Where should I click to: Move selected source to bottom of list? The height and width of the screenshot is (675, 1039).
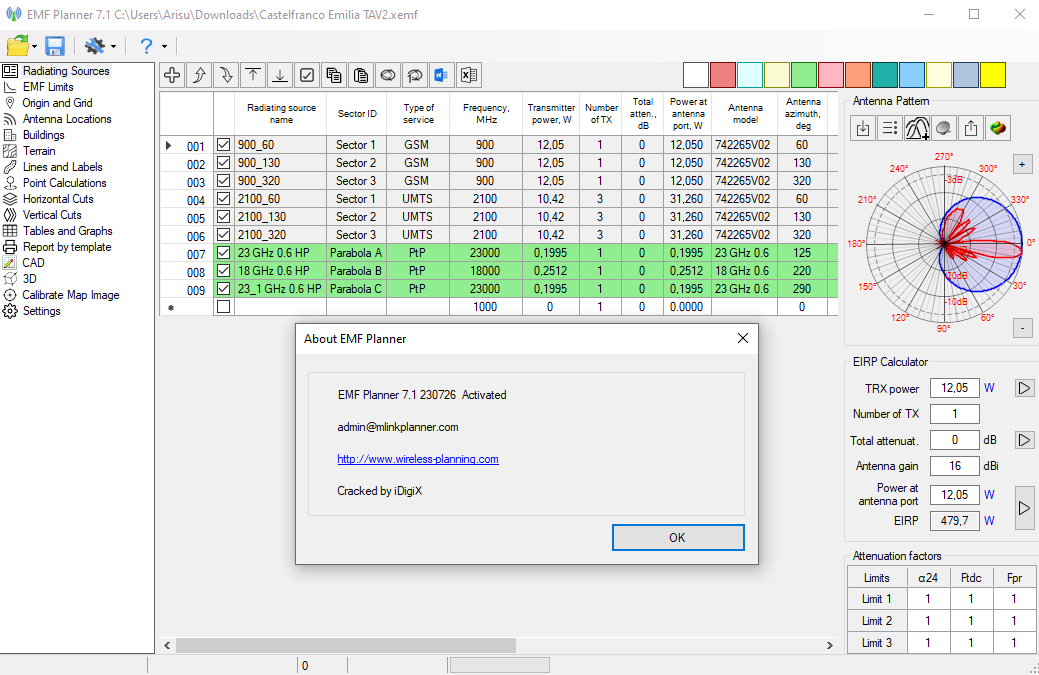280,76
